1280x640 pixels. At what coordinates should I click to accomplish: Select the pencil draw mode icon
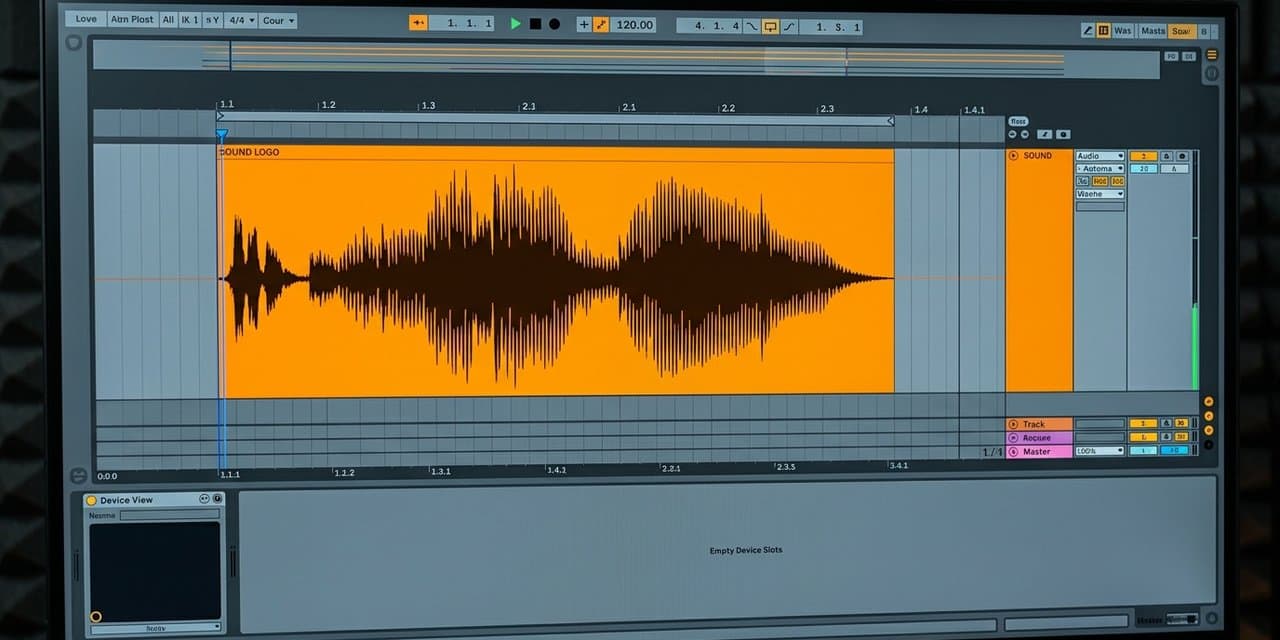coord(1088,31)
